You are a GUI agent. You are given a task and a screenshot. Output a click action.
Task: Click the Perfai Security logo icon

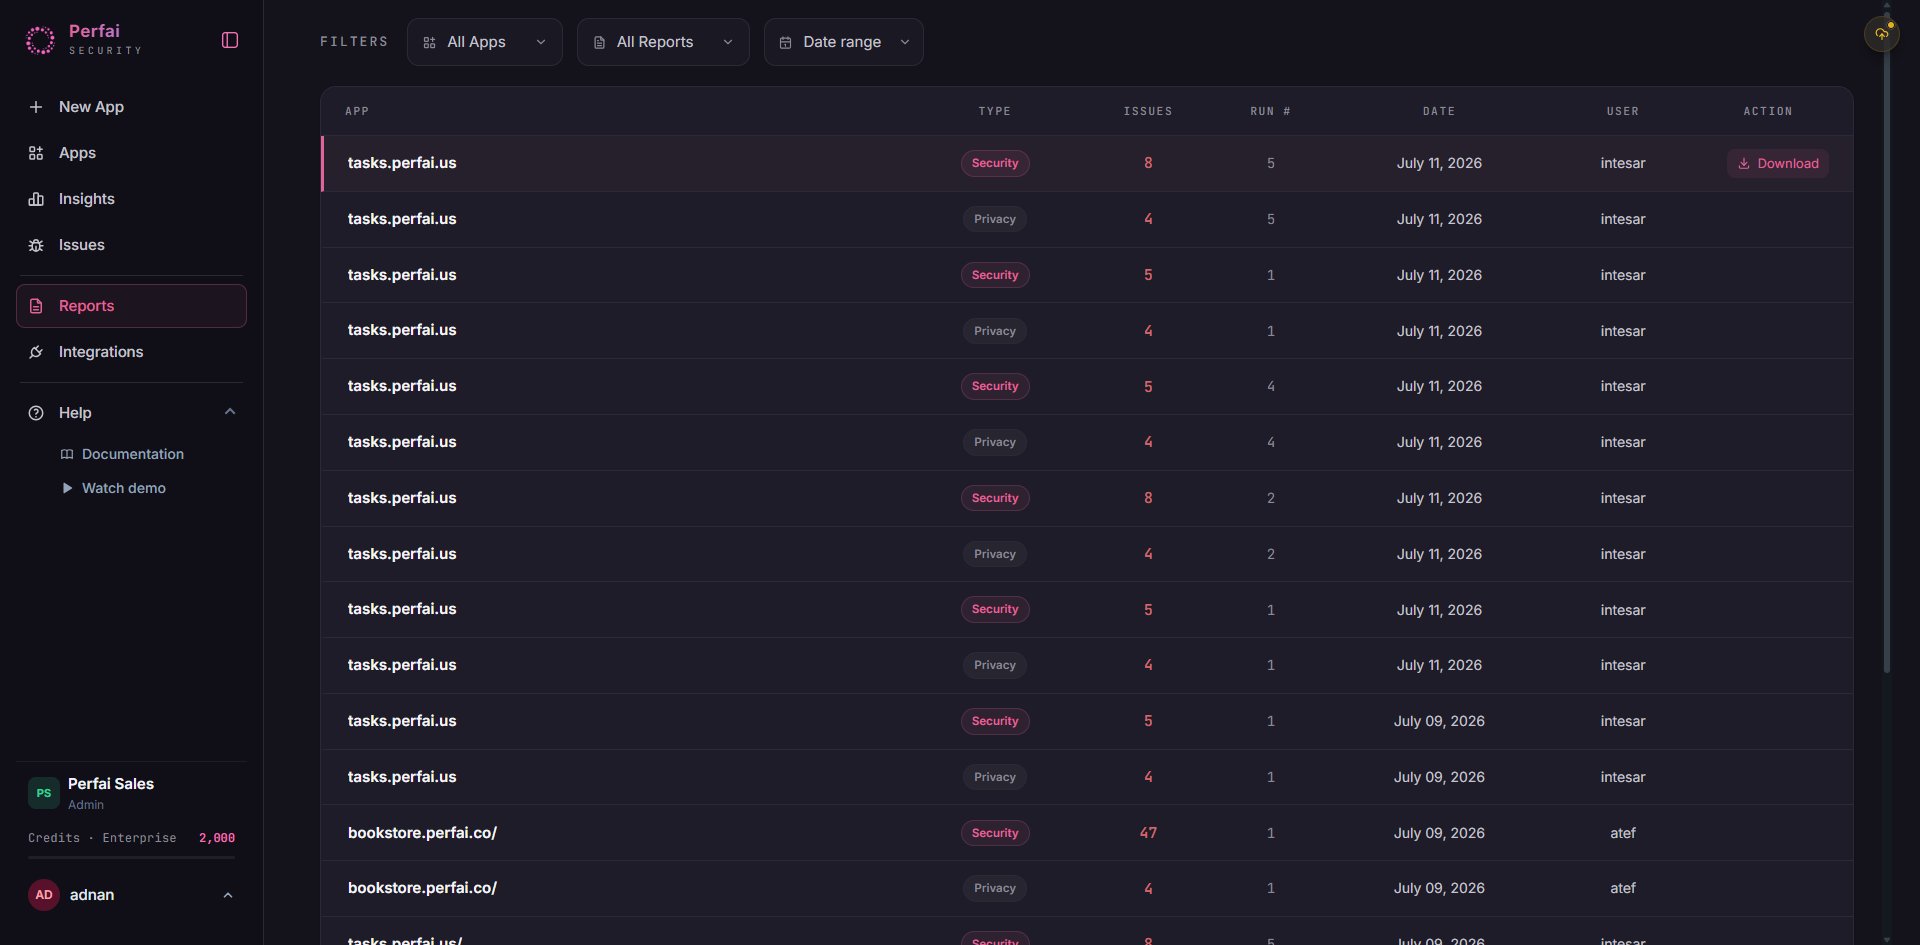[x=40, y=40]
